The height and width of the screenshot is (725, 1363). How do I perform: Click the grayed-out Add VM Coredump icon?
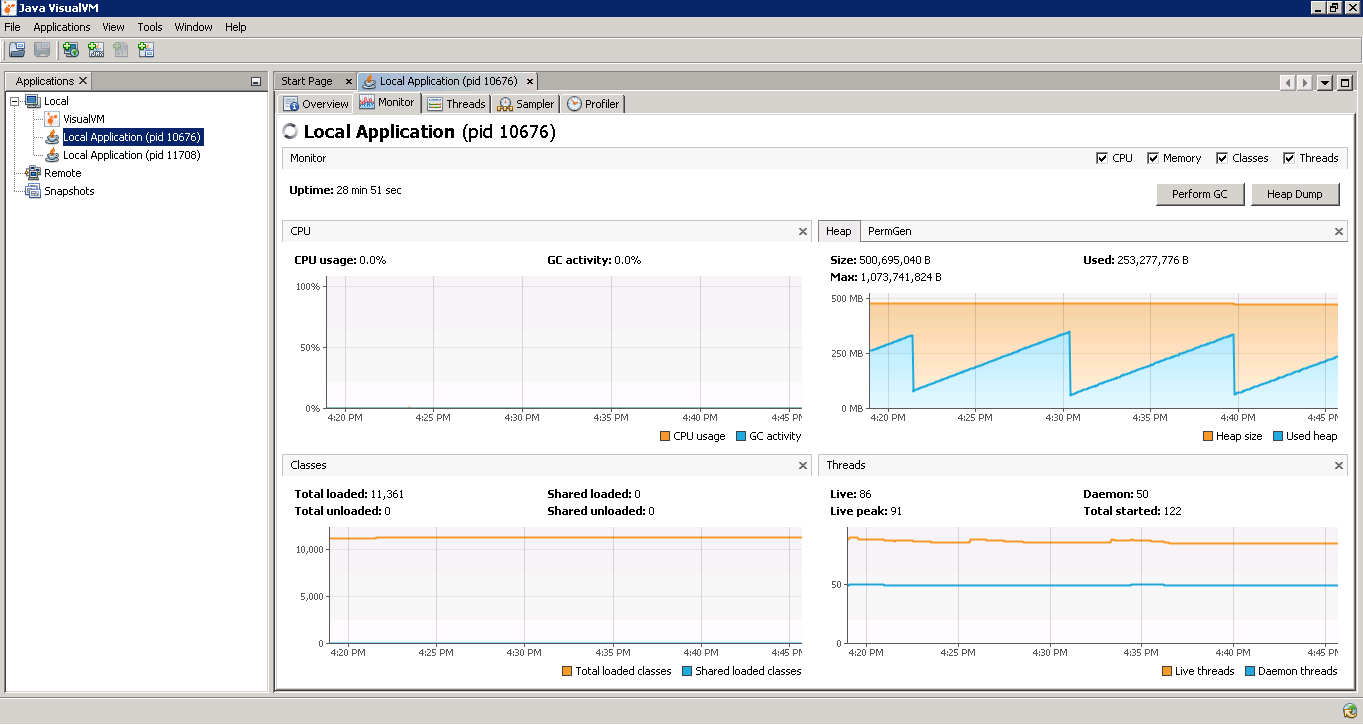(x=121, y=49)
